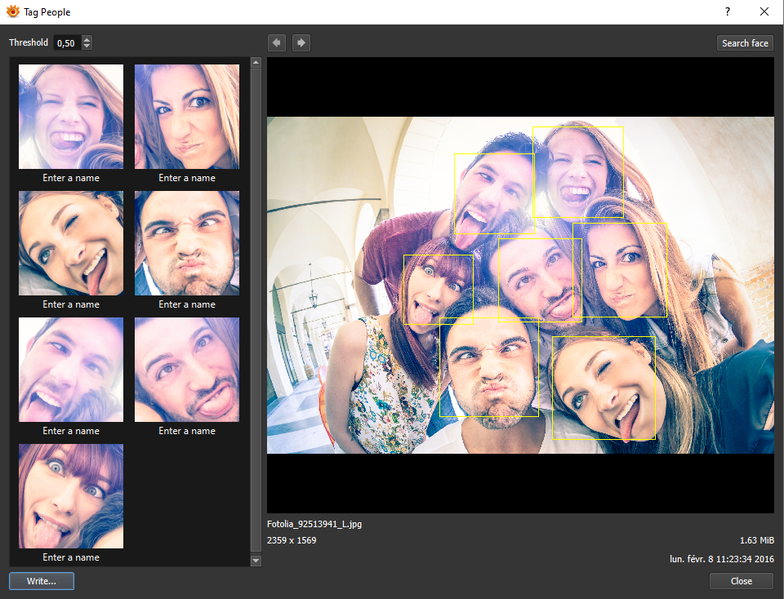The image size is (784, 599).
Task: Click the Write... button
Action: point(41,581)
